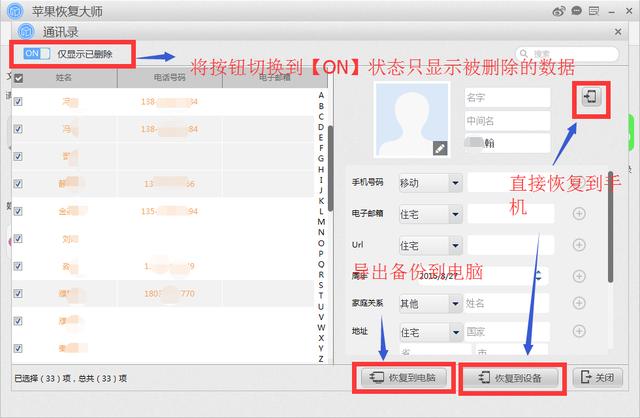The width and height of the screenshot is (640, 418).
Task: Edit contact avatar with pencil icon
Action: 440,149
